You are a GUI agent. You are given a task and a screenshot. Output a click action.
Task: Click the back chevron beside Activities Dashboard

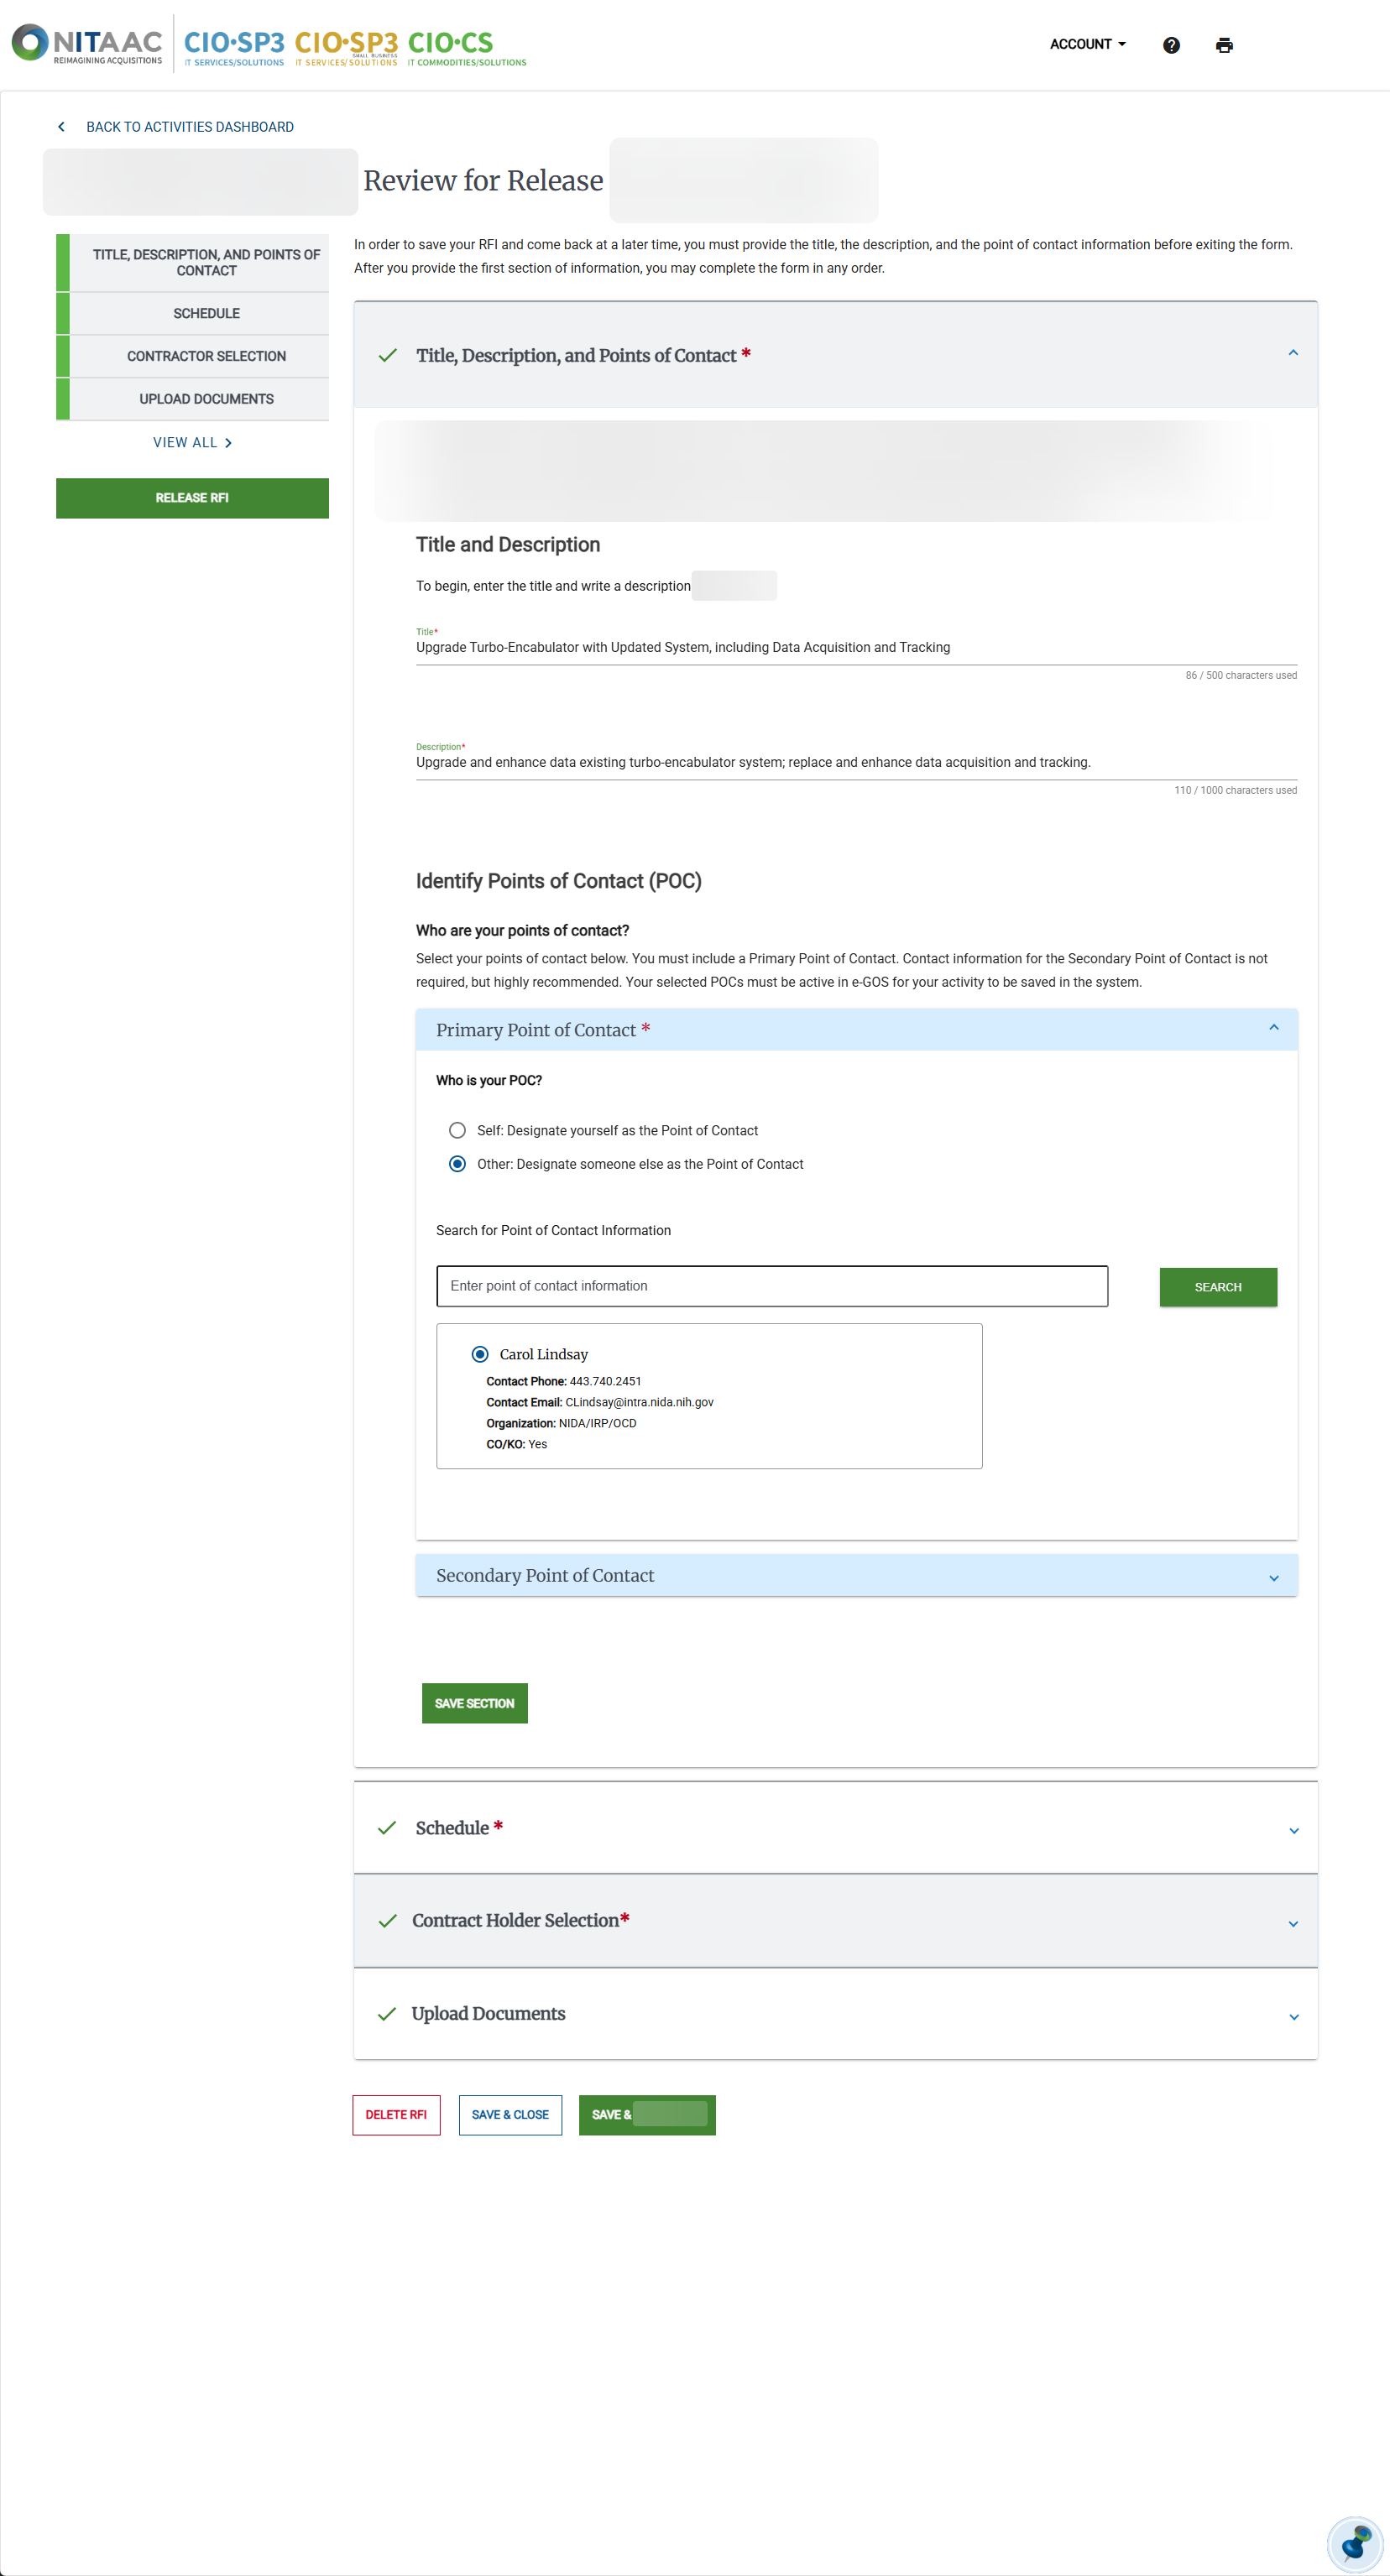point(61,126)
